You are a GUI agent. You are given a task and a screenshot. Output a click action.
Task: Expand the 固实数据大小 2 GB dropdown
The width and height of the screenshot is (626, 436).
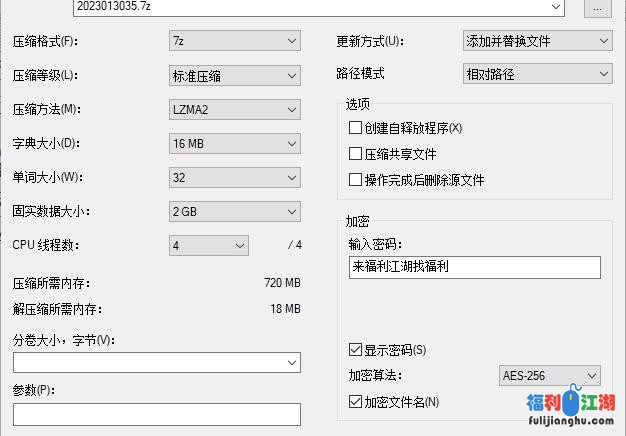click(234, 212)
